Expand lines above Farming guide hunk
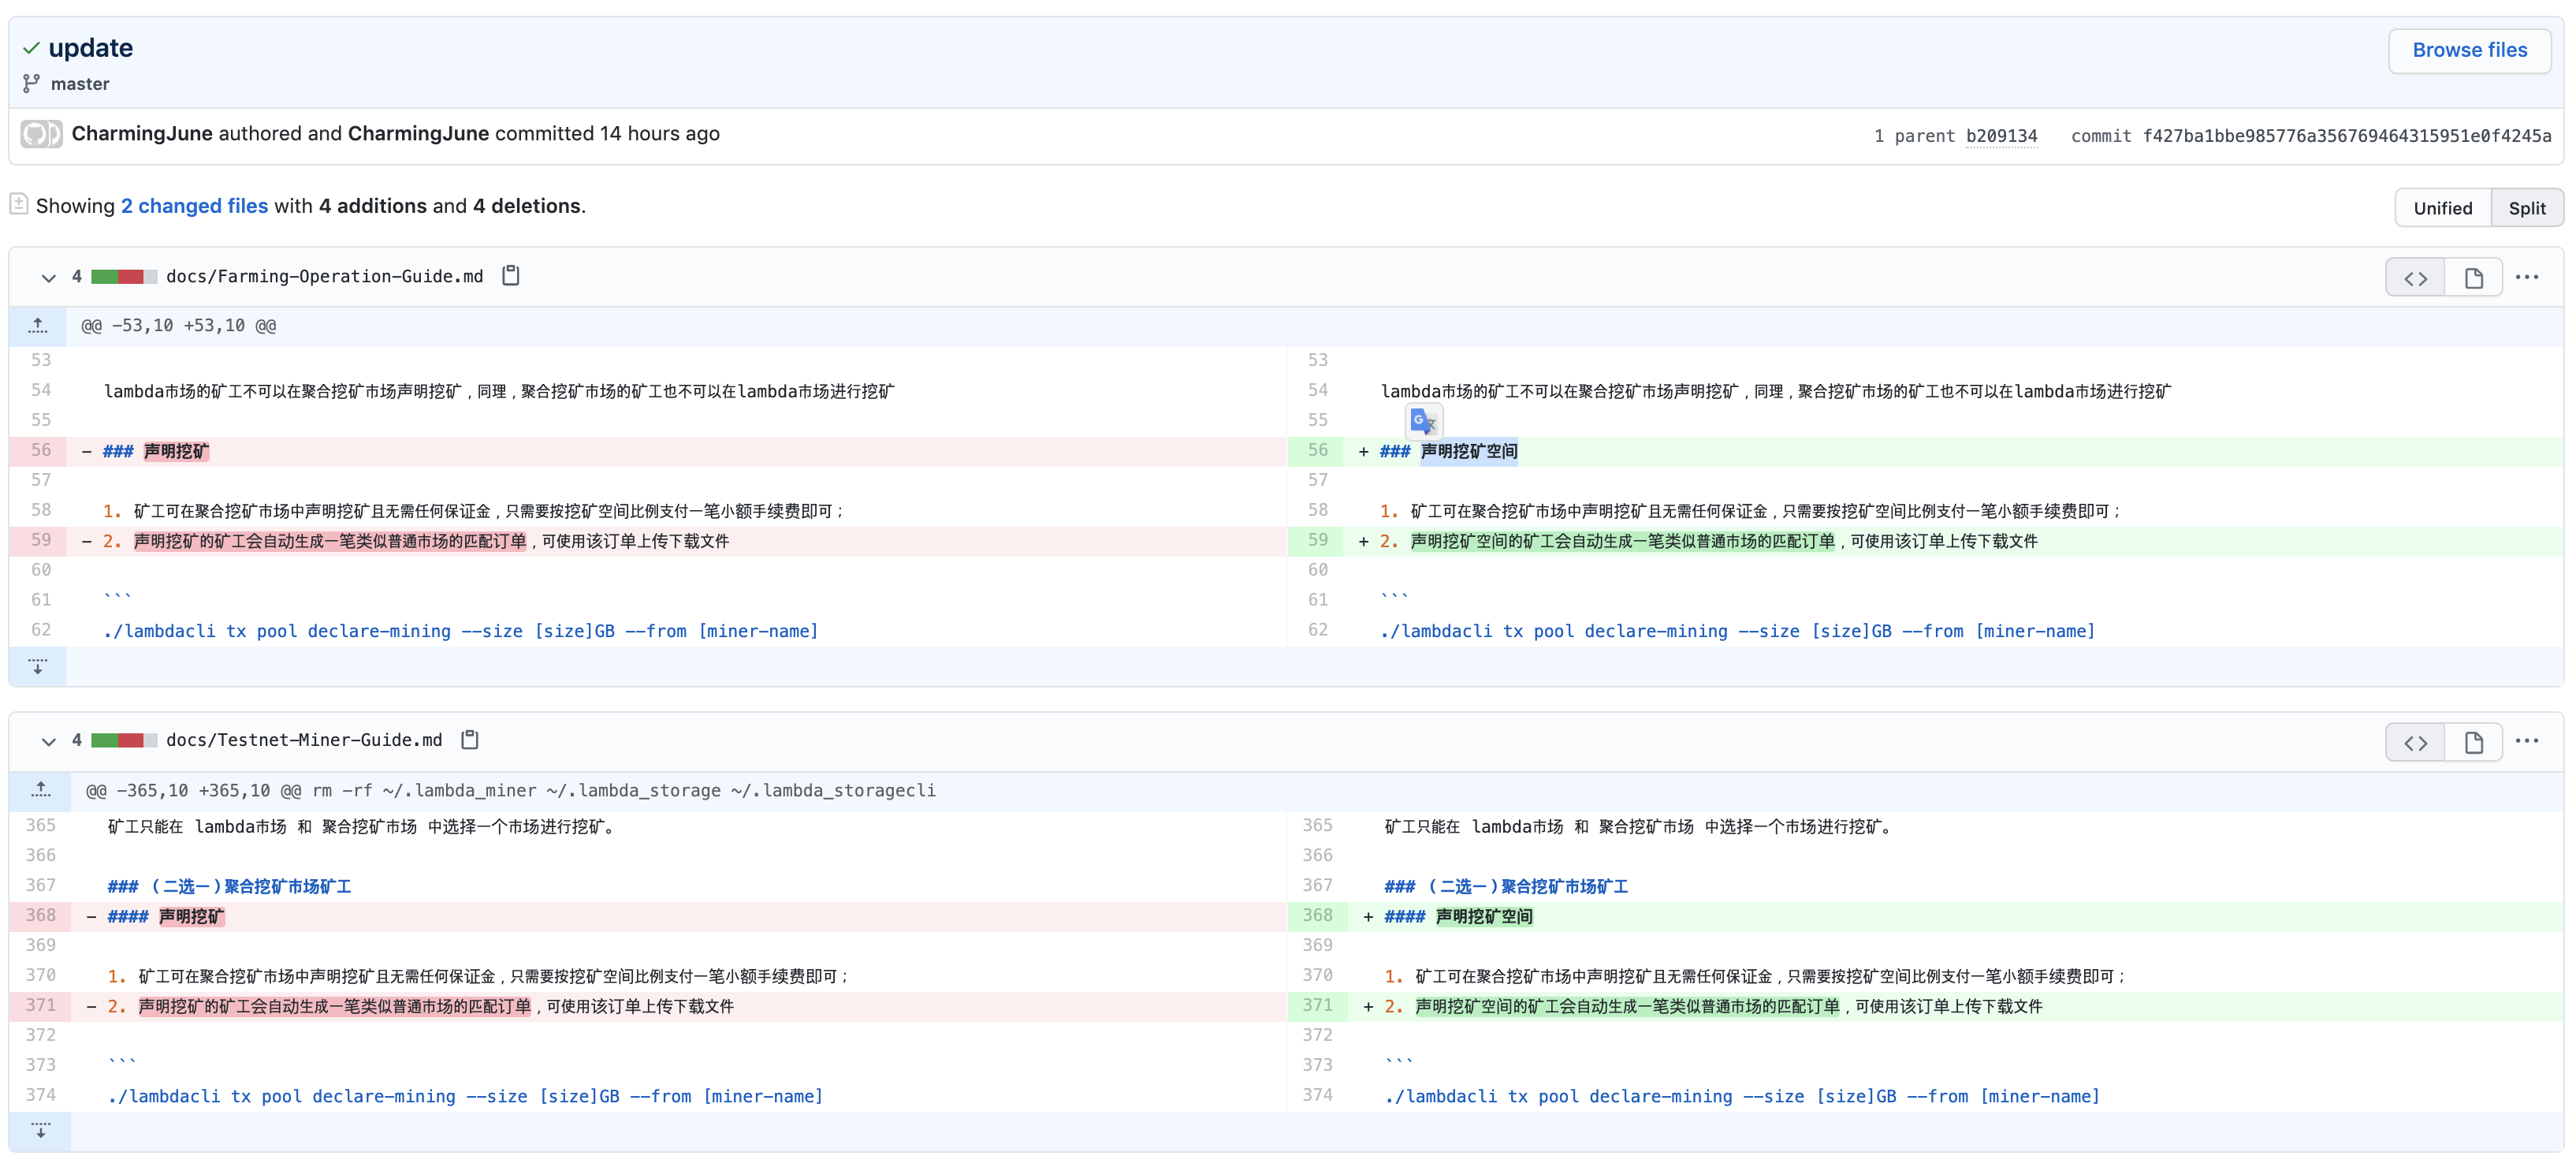This screenshot has height=1167, width=2576. tap(38, 326)
